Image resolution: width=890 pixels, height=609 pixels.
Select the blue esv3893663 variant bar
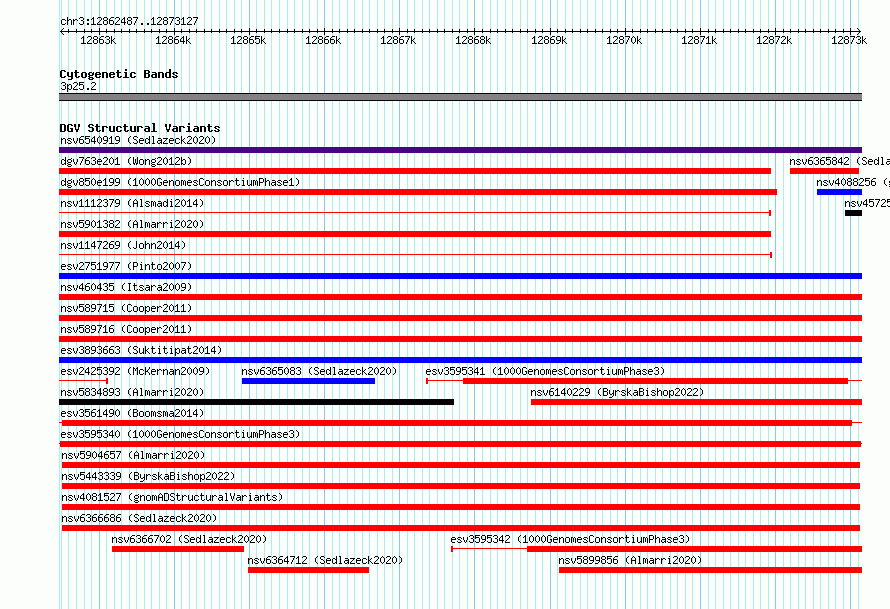tap(460, 360)
